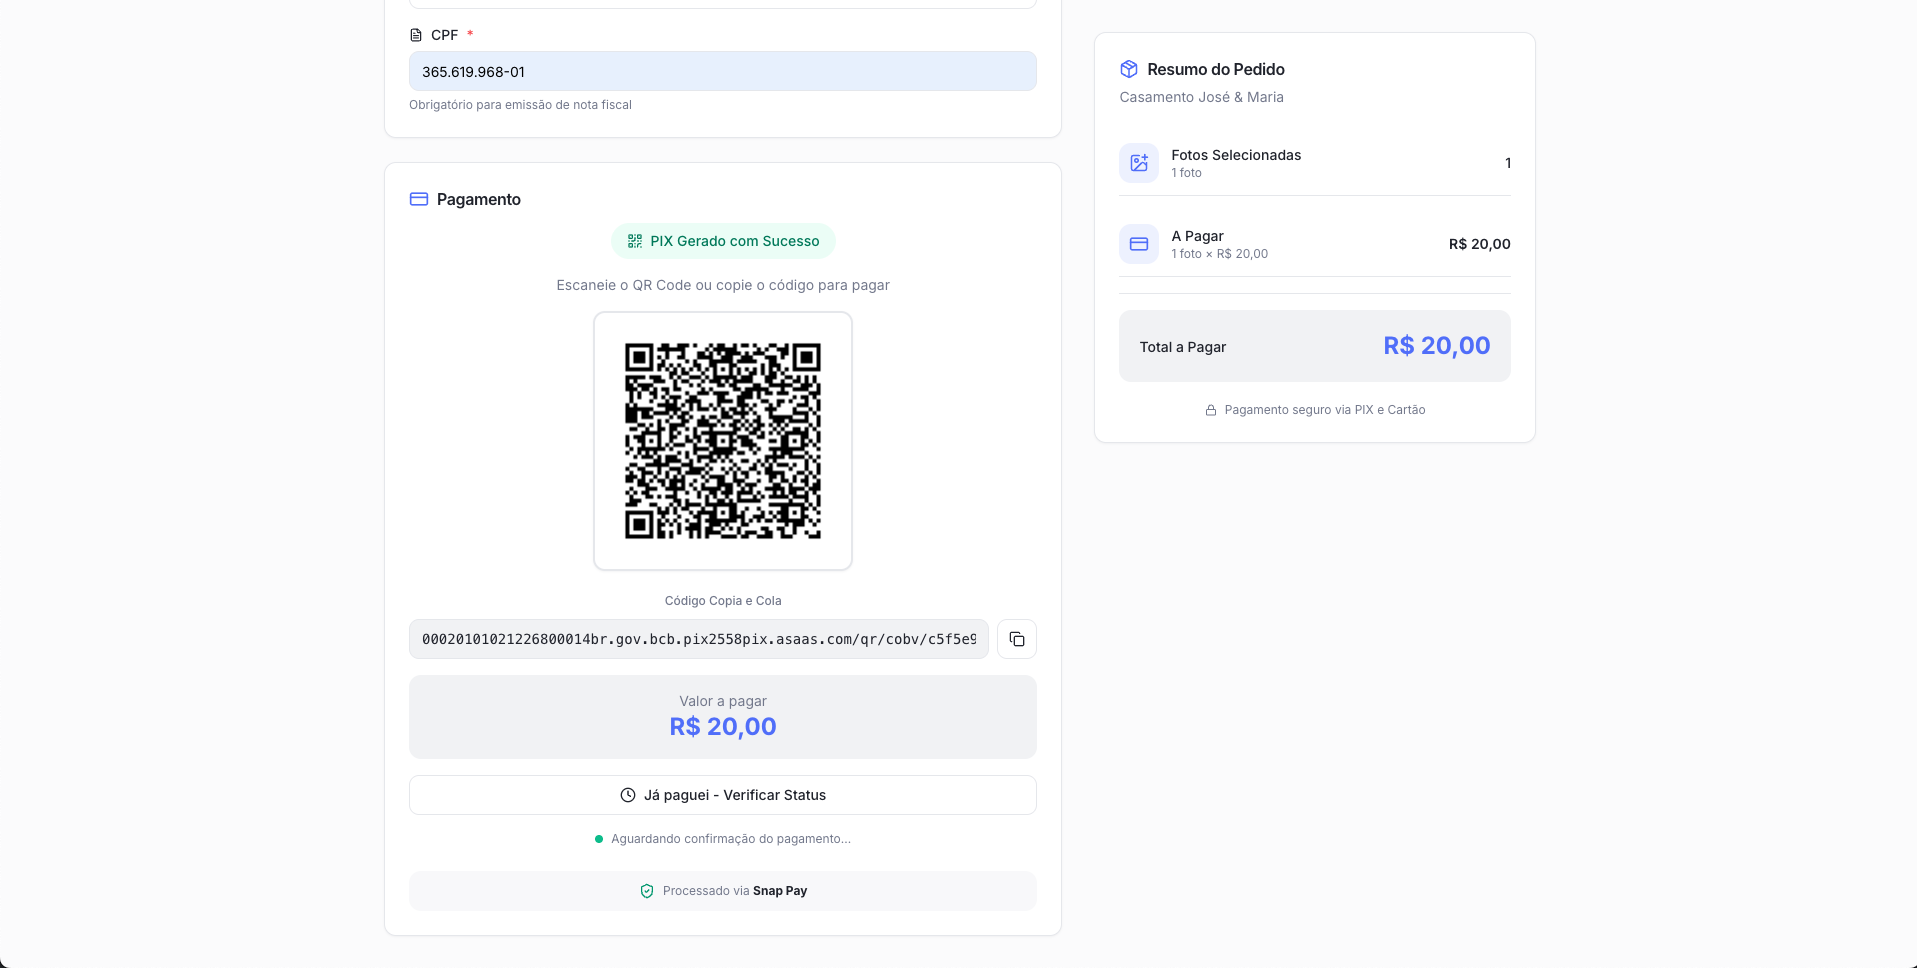This screenshot has height=968, width=1917.
Task: Click the shield icon next to Snap Pay
Action: pos(647,891)
